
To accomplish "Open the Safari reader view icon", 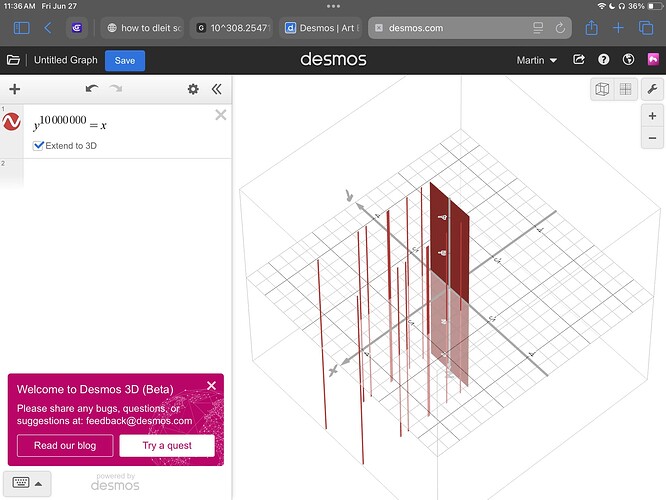I will pos(538,28).
